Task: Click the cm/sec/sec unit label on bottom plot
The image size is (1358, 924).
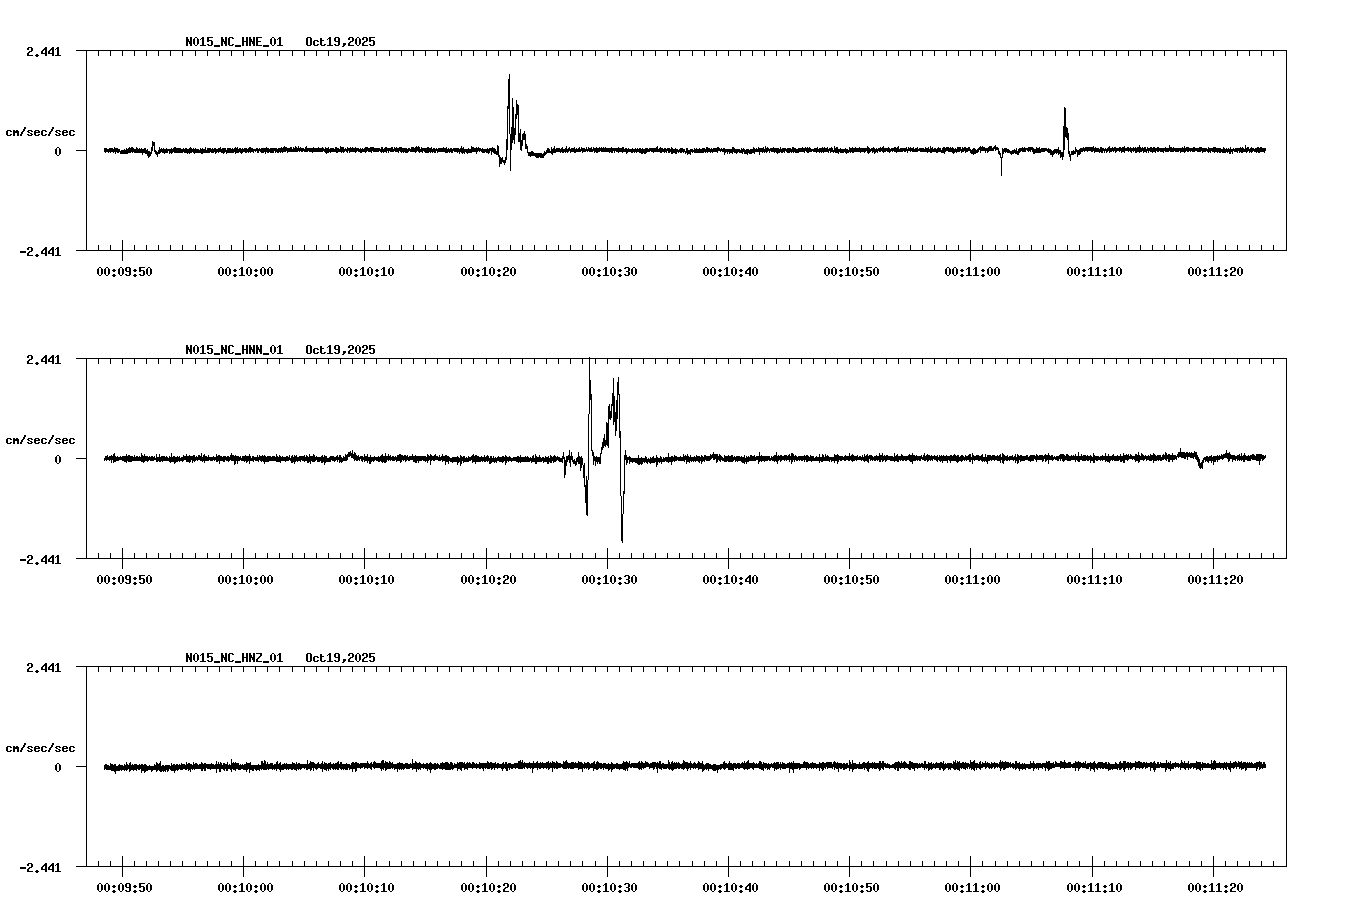Action: click(x=41, y=746)
